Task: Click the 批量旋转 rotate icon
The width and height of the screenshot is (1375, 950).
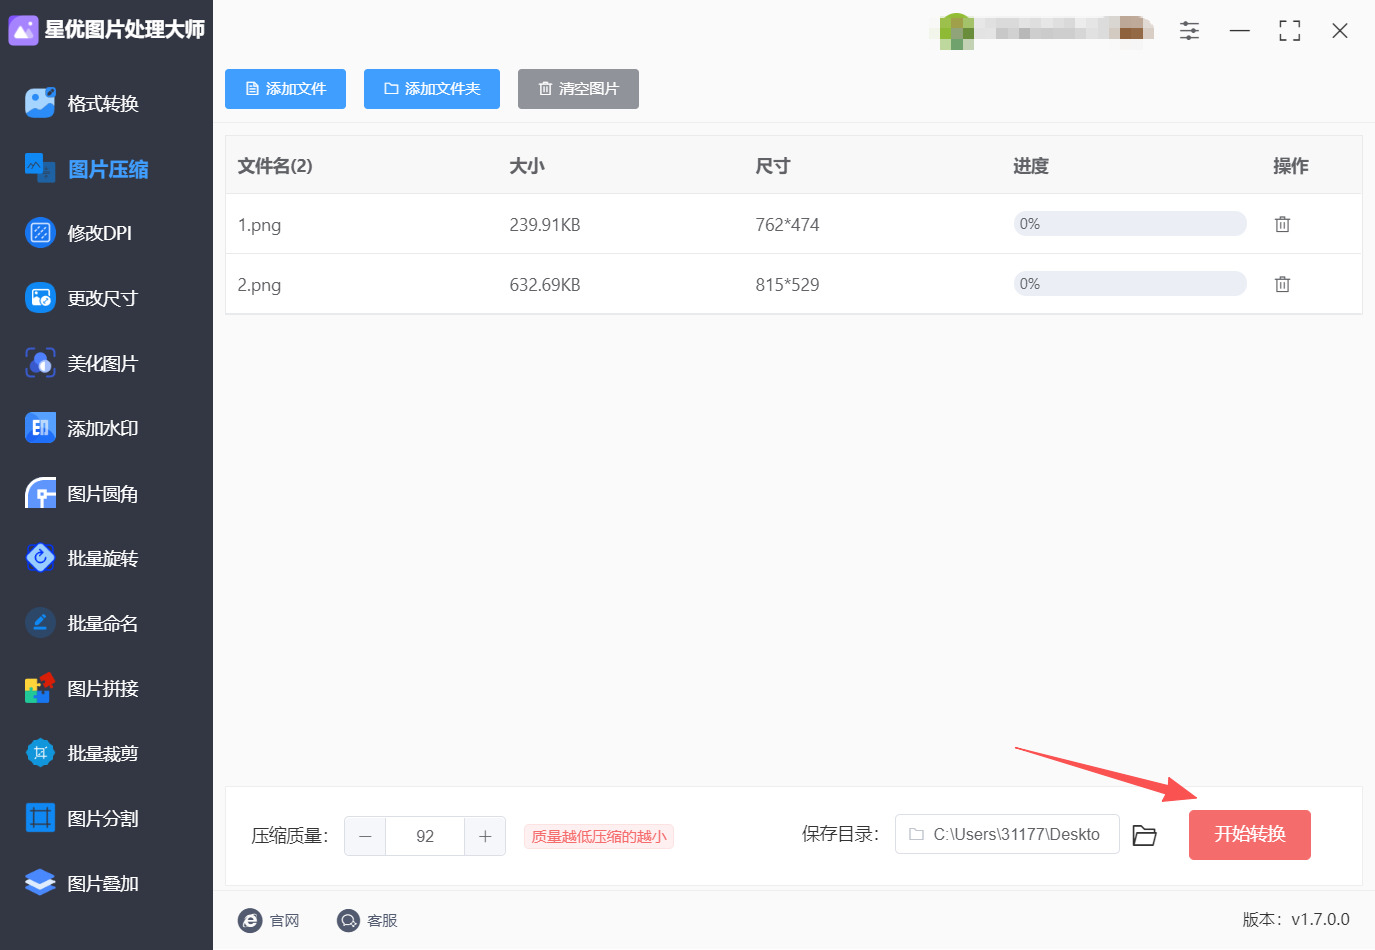Action: 40,558
